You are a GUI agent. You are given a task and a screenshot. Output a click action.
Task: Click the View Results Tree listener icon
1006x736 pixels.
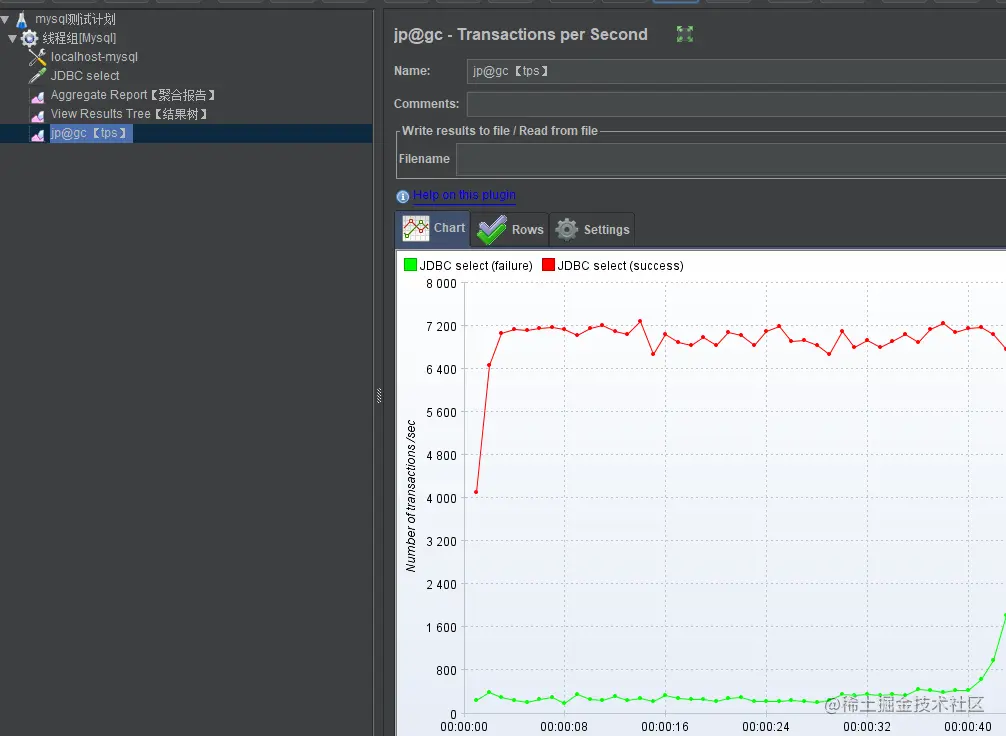[38, 115]
